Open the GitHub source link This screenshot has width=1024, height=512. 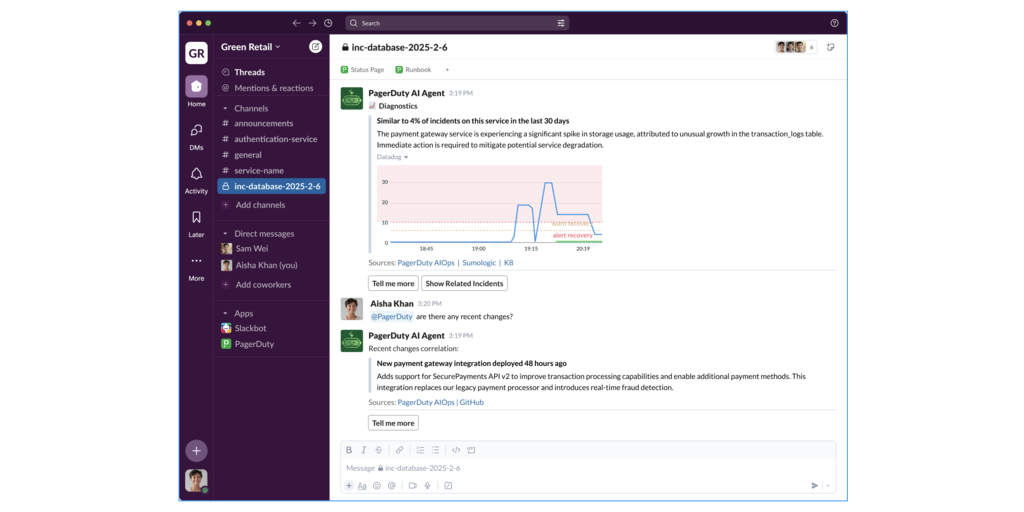click(471, 402)
